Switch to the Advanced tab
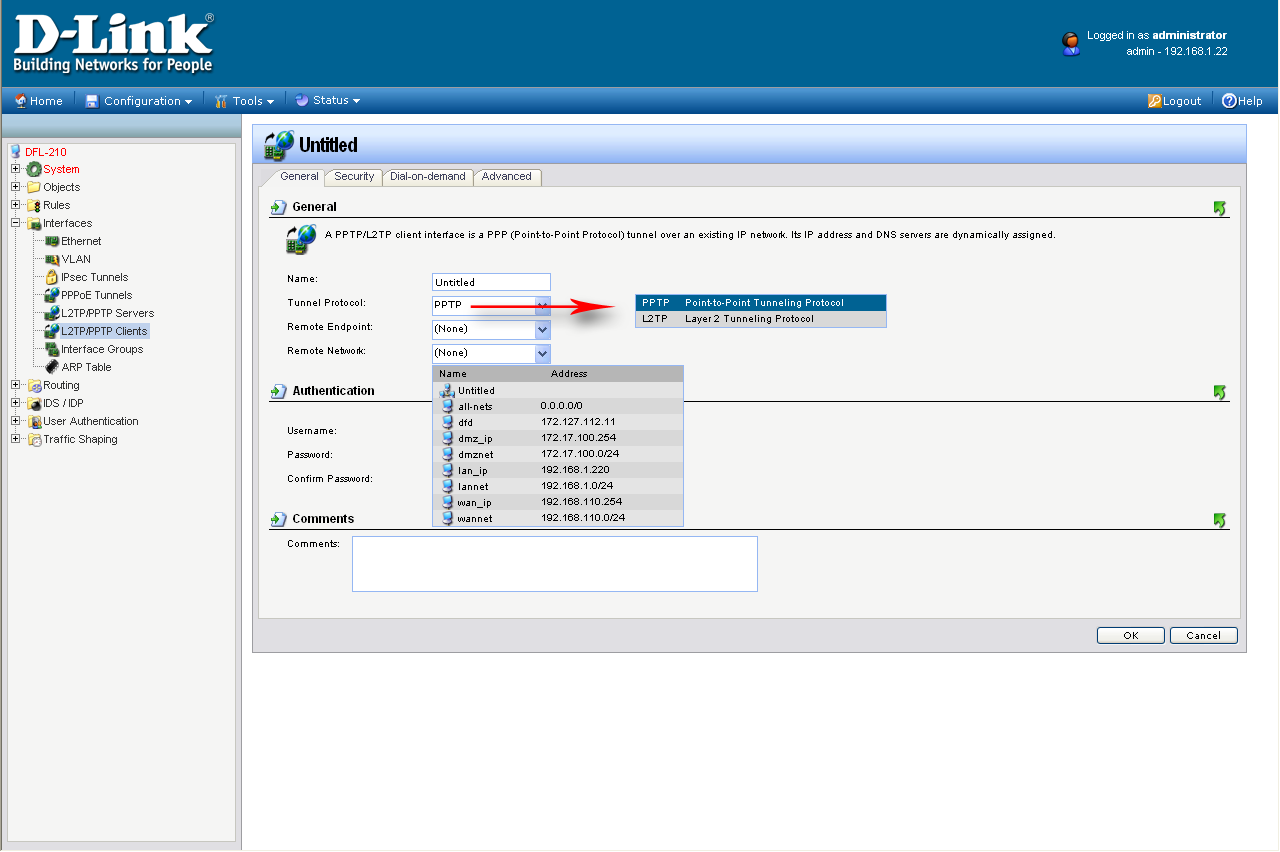 coord(507,177)
